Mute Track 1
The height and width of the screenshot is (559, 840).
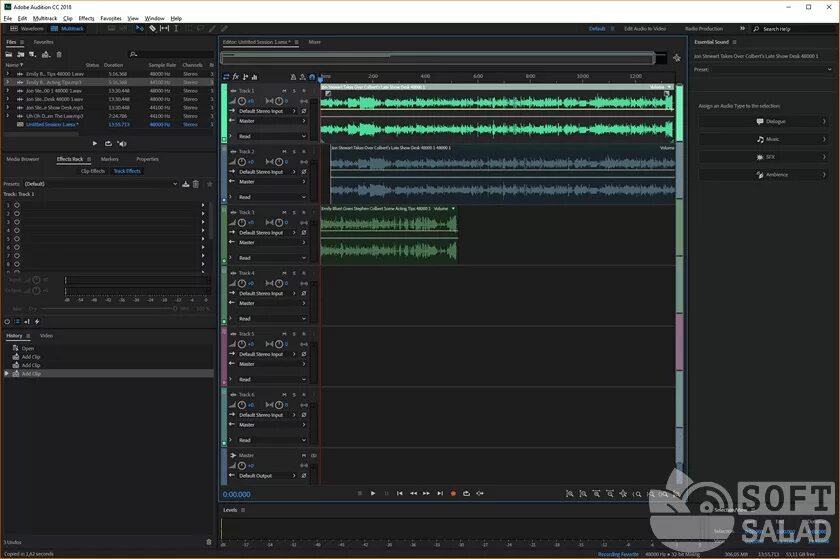click(x=284, y=91)
